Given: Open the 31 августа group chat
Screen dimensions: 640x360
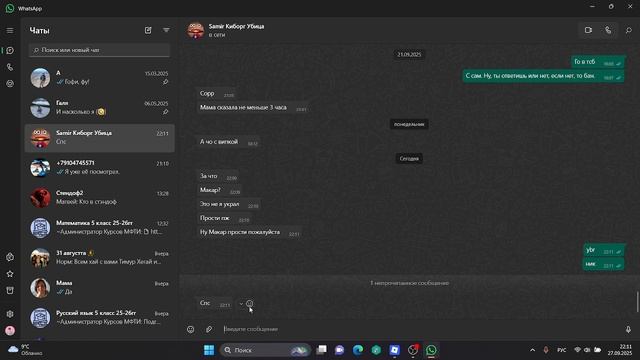Looking at the screenshot, I should (100, 258).
